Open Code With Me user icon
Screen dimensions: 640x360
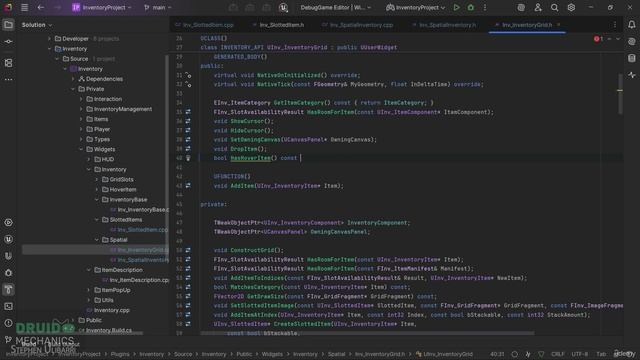[x=538, y=7]
